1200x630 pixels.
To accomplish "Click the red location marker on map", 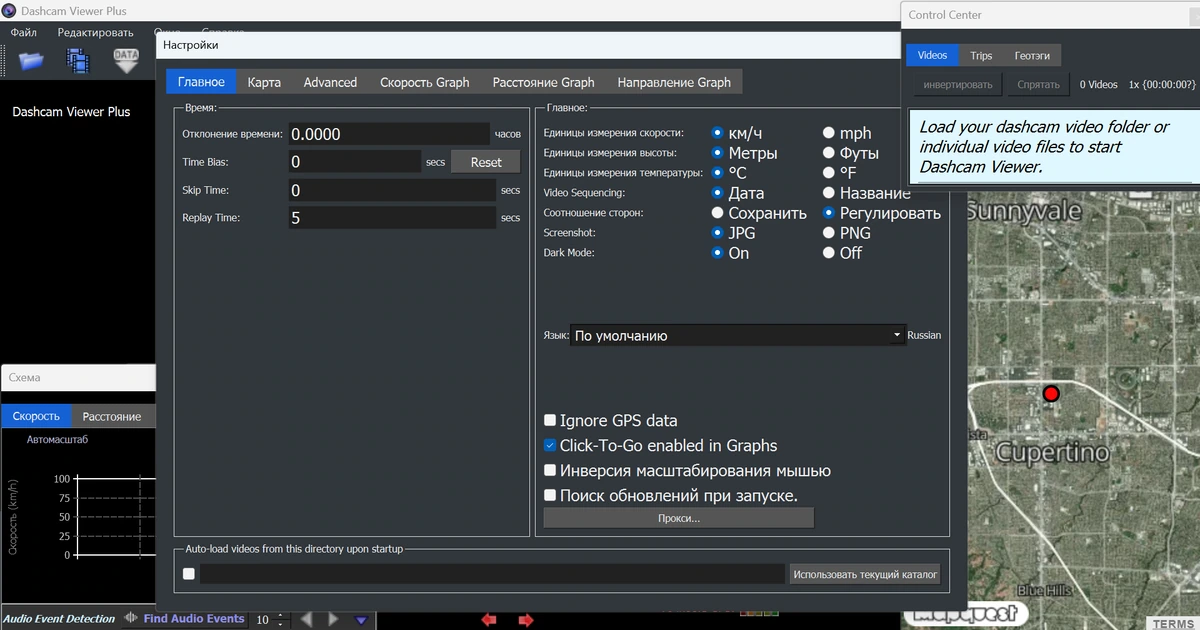I will [1051, 394].
